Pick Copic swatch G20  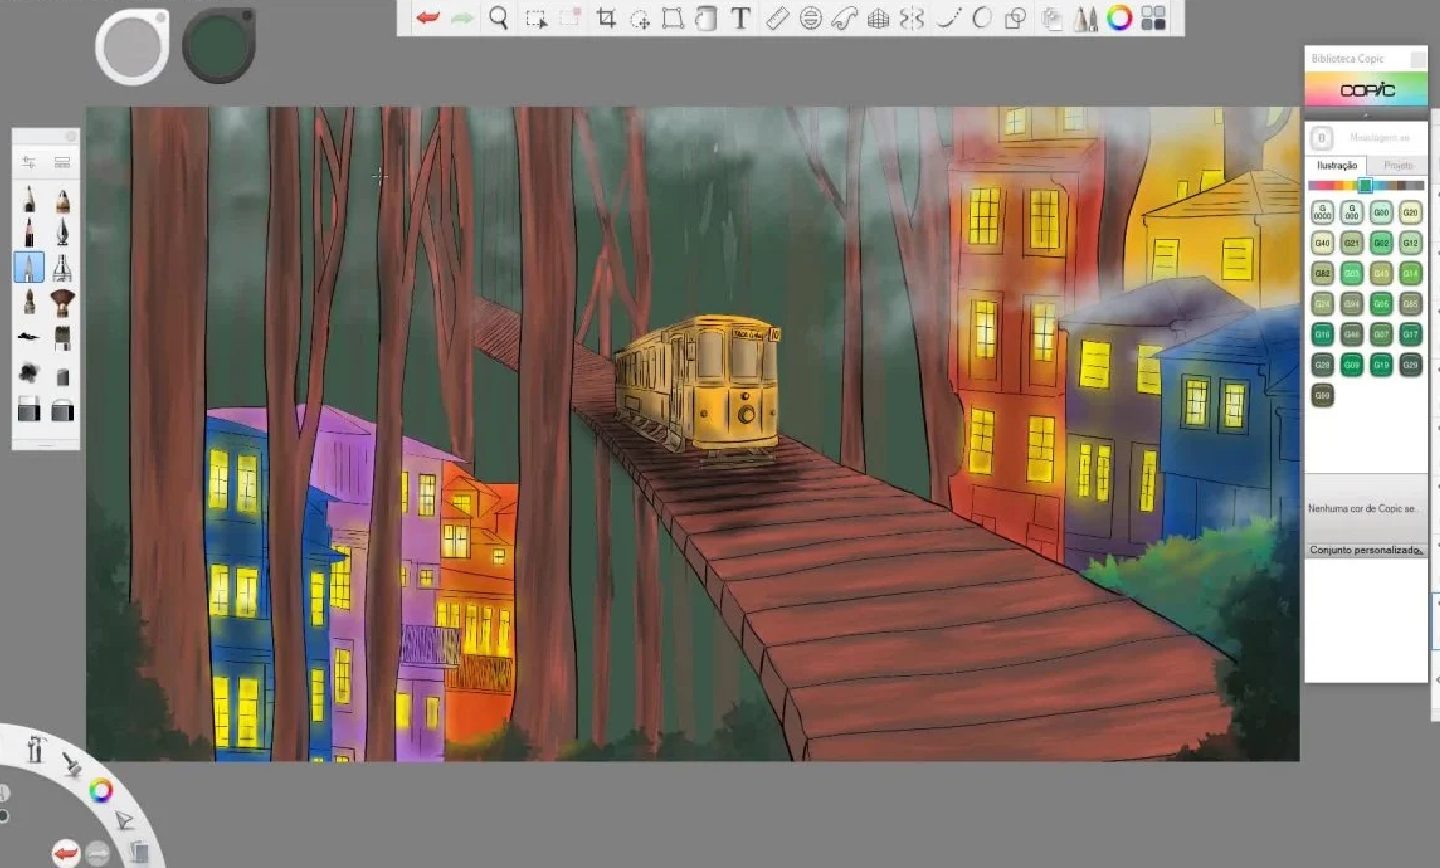(x=1410, y=212)
